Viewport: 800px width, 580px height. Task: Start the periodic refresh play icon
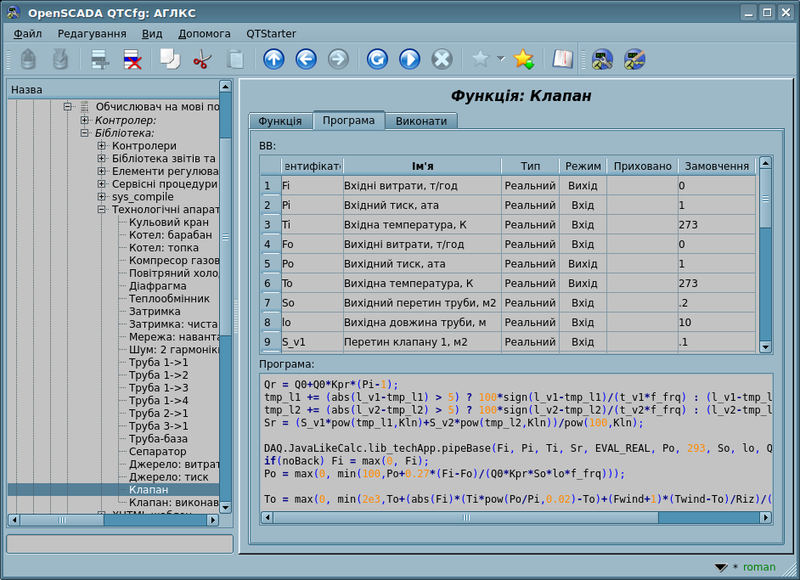click(x=410, y=59)
